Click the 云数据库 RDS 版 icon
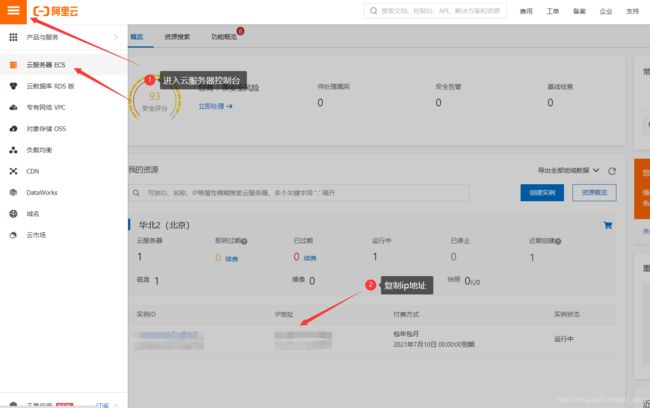Image resolution: width=650 pixels, height=408 pixels. click(x=13, y=86)
